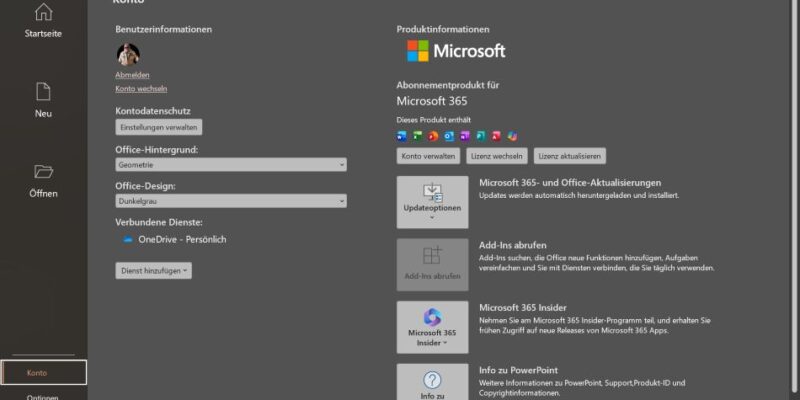This screenshot has height=400, width=800.
Task: Click the Lizenz wechseln button
Action: click(496, 156)
